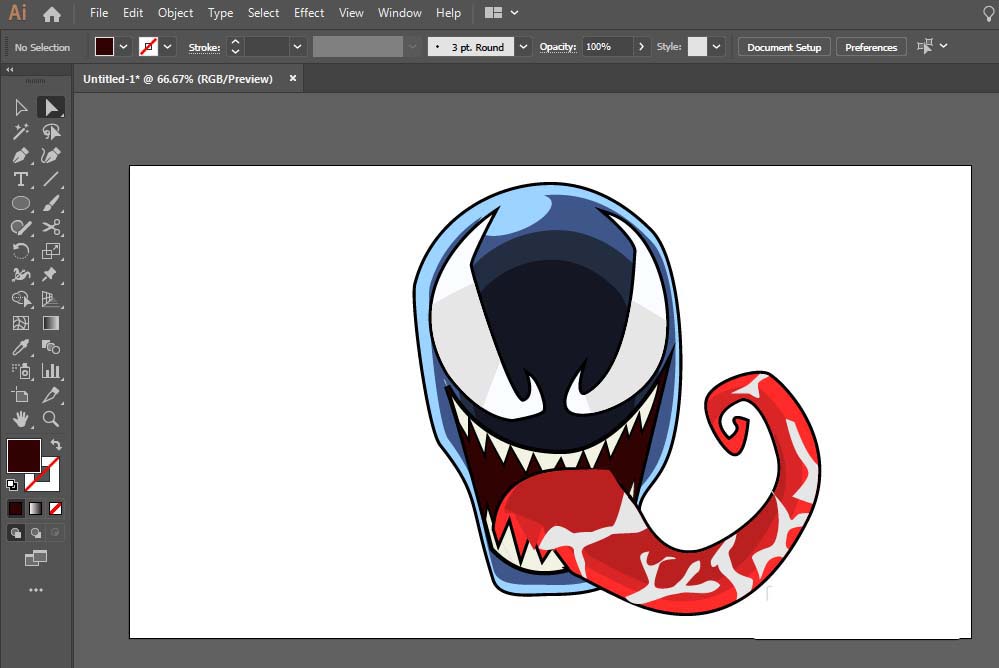Switch to Gradient paint mode

click(36, 508)
